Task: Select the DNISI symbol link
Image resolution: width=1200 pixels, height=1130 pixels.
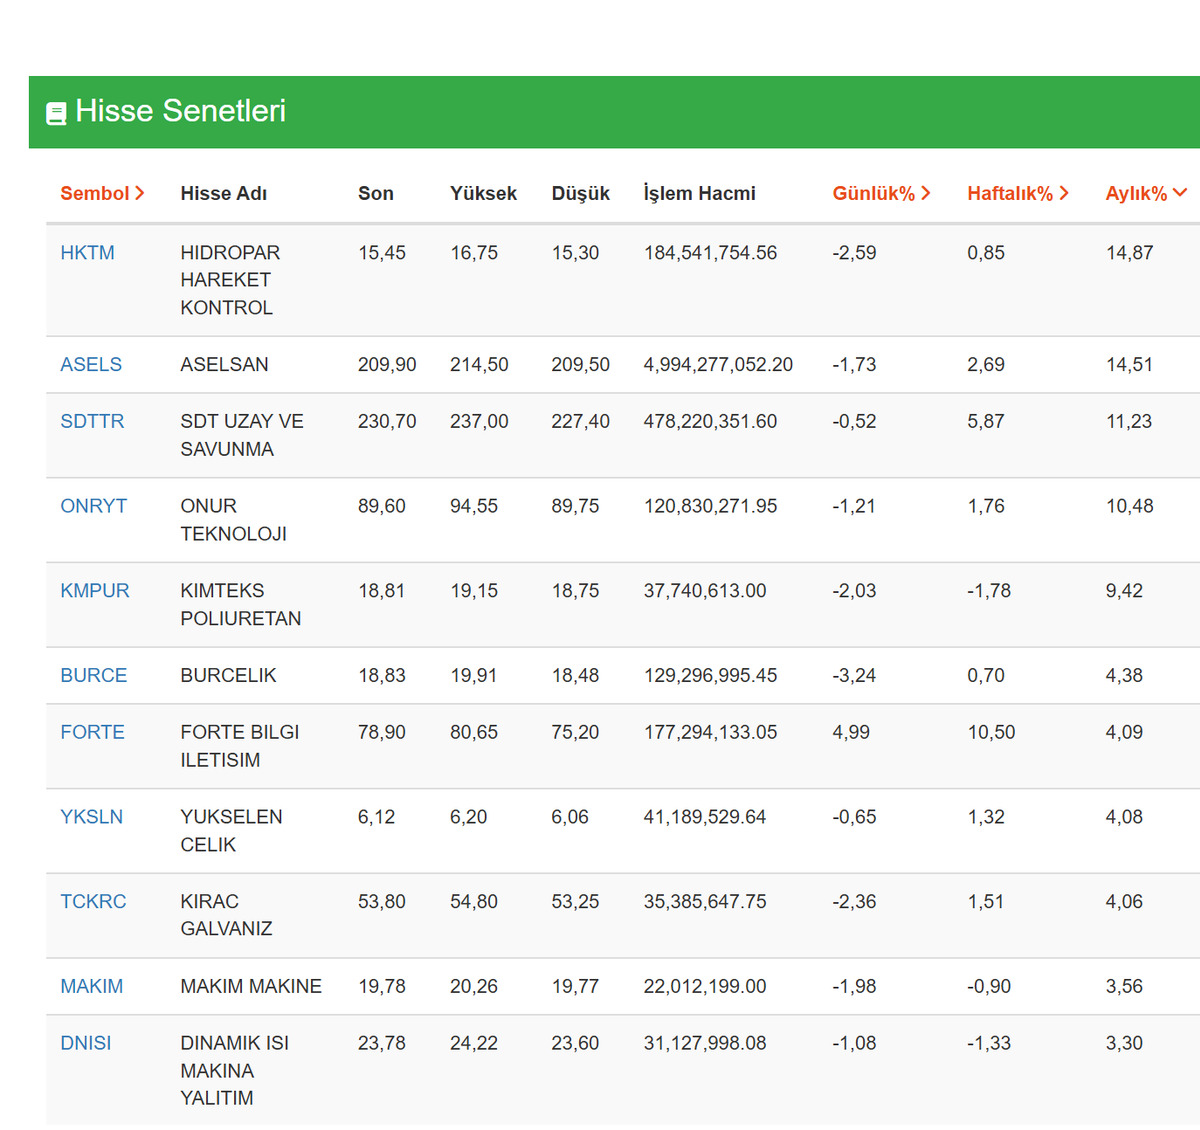Action: 86,1043
